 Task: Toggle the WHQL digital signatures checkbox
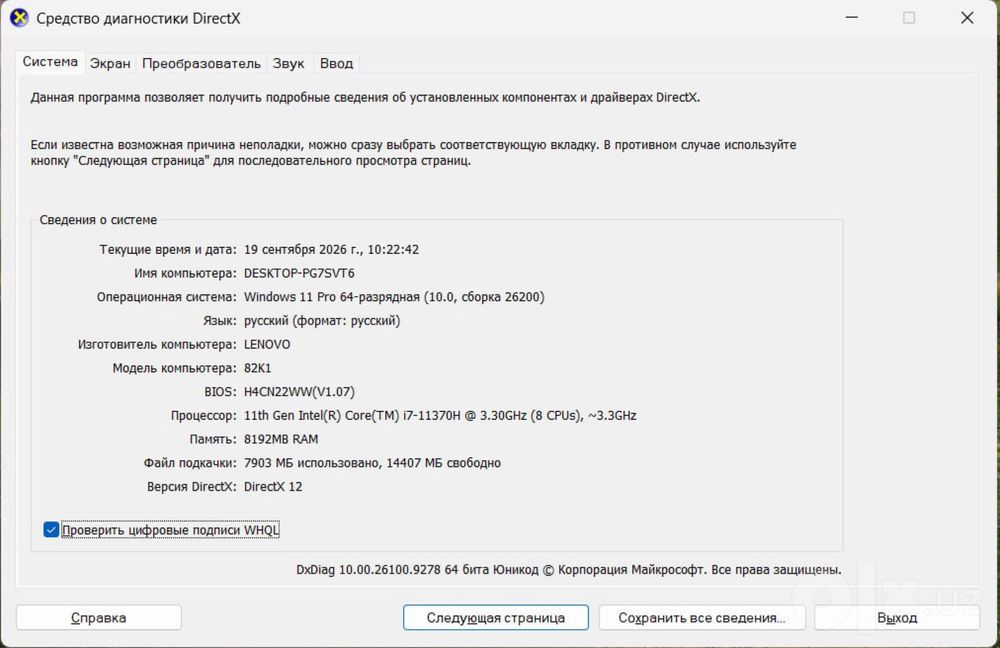click(51, 529)
